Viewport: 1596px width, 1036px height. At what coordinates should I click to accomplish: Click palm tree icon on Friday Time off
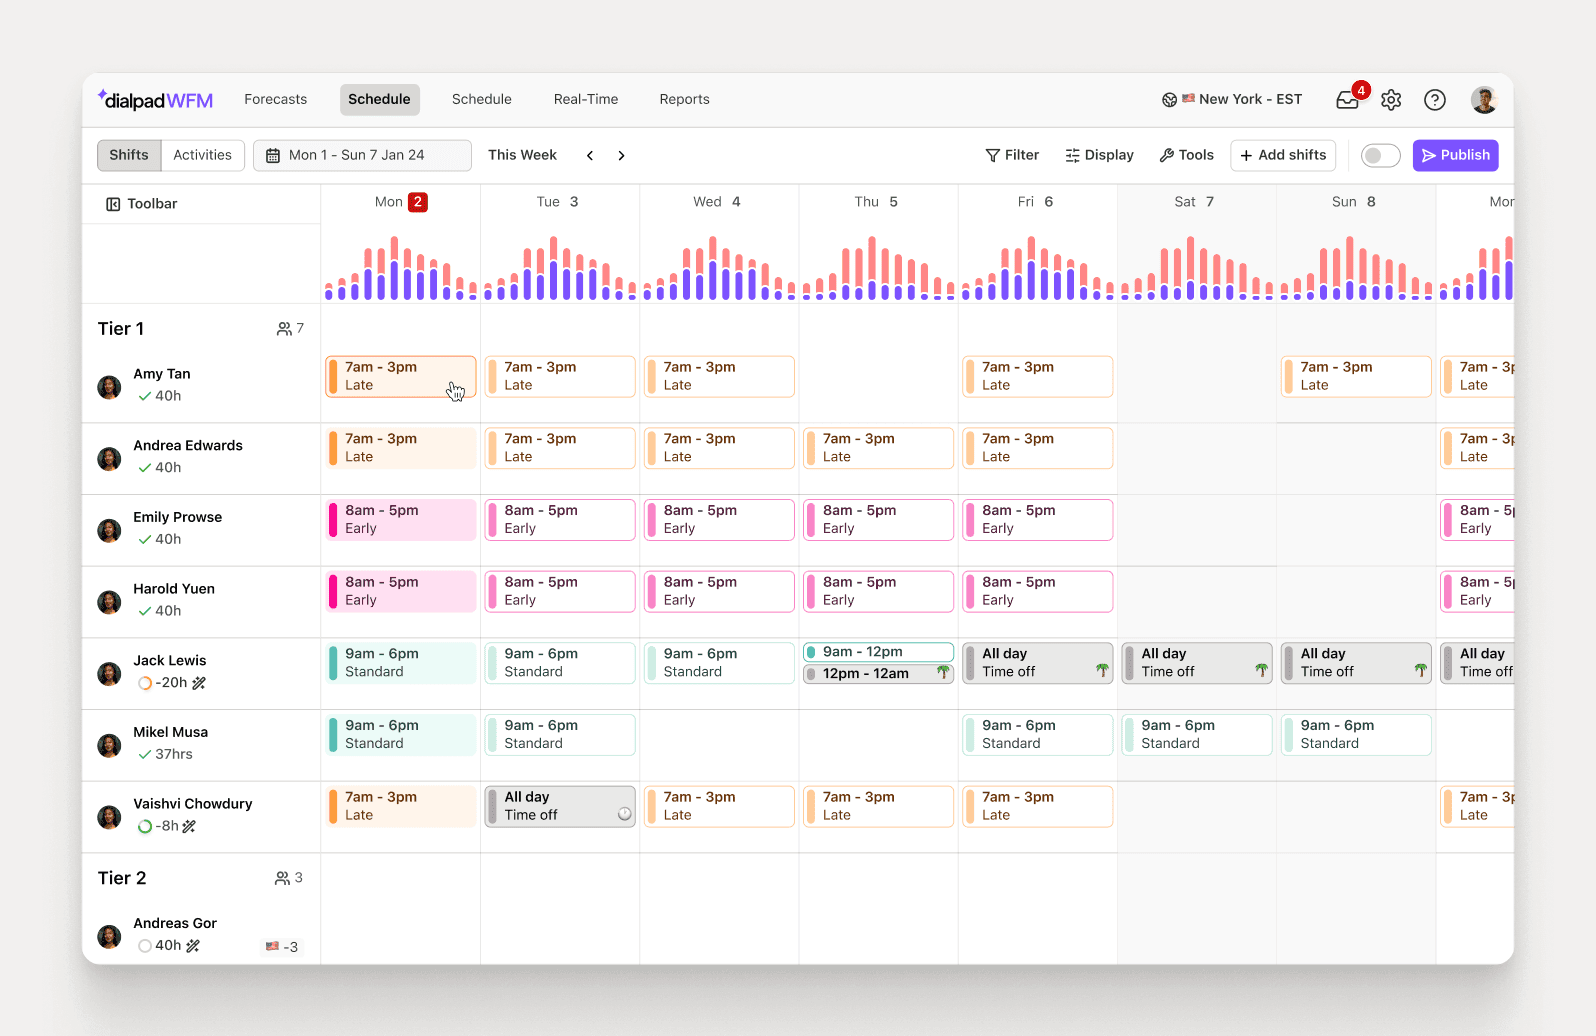point(1102,671)
